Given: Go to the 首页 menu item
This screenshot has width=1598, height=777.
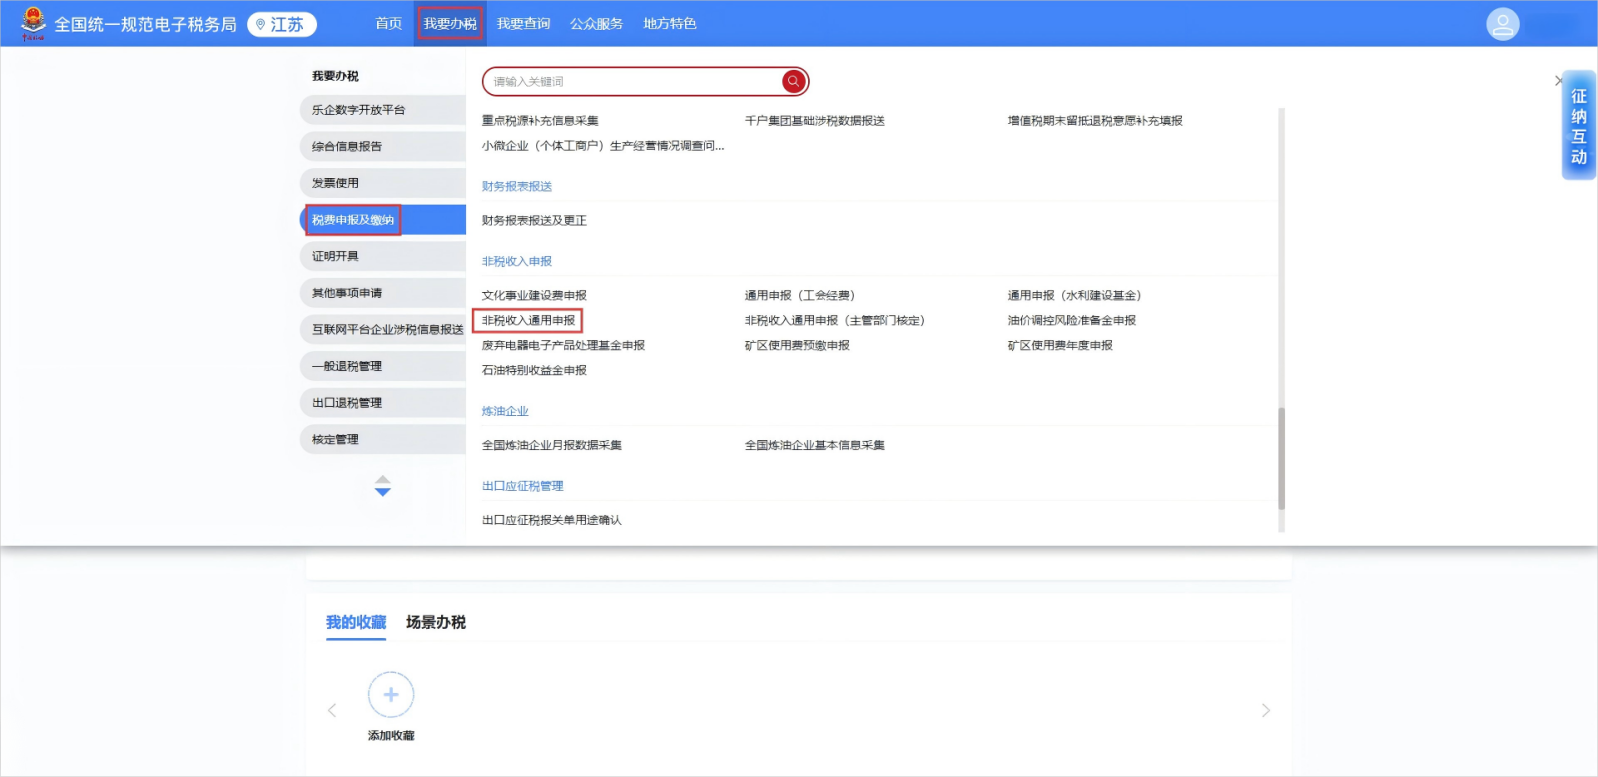Looking at the screenshot, I should (x=388, y=23).
